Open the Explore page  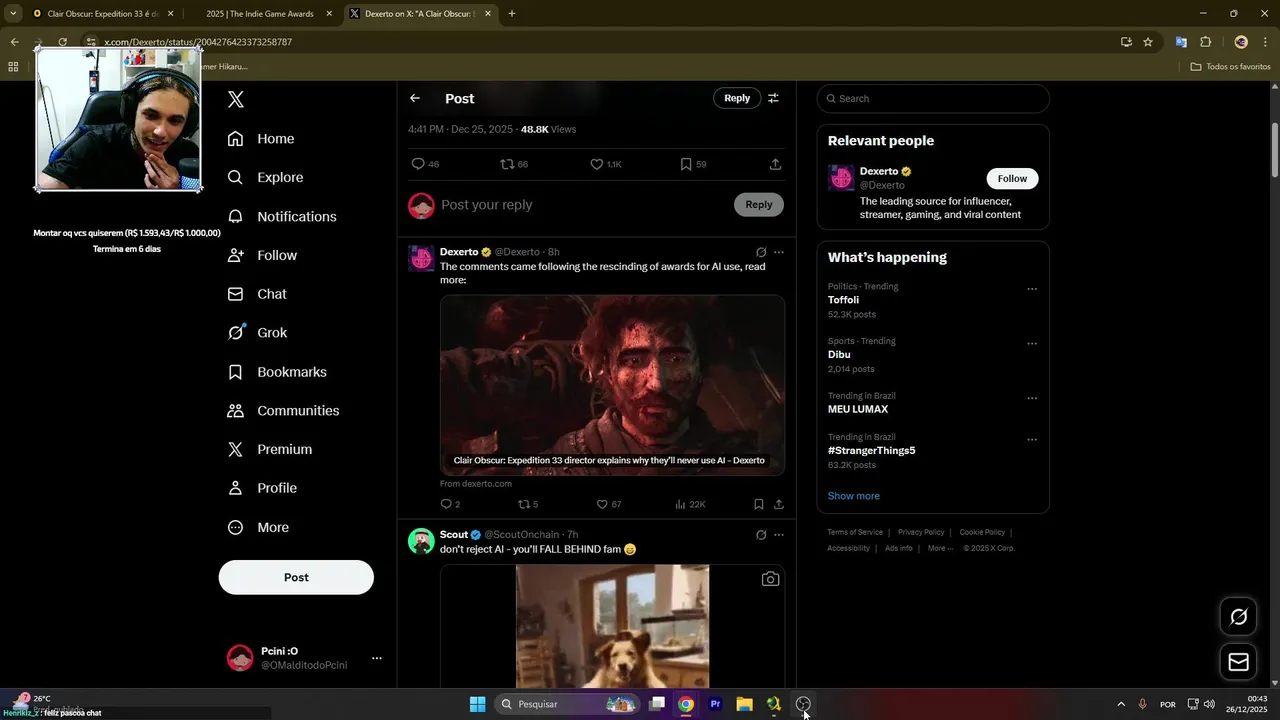pos(265,177)
